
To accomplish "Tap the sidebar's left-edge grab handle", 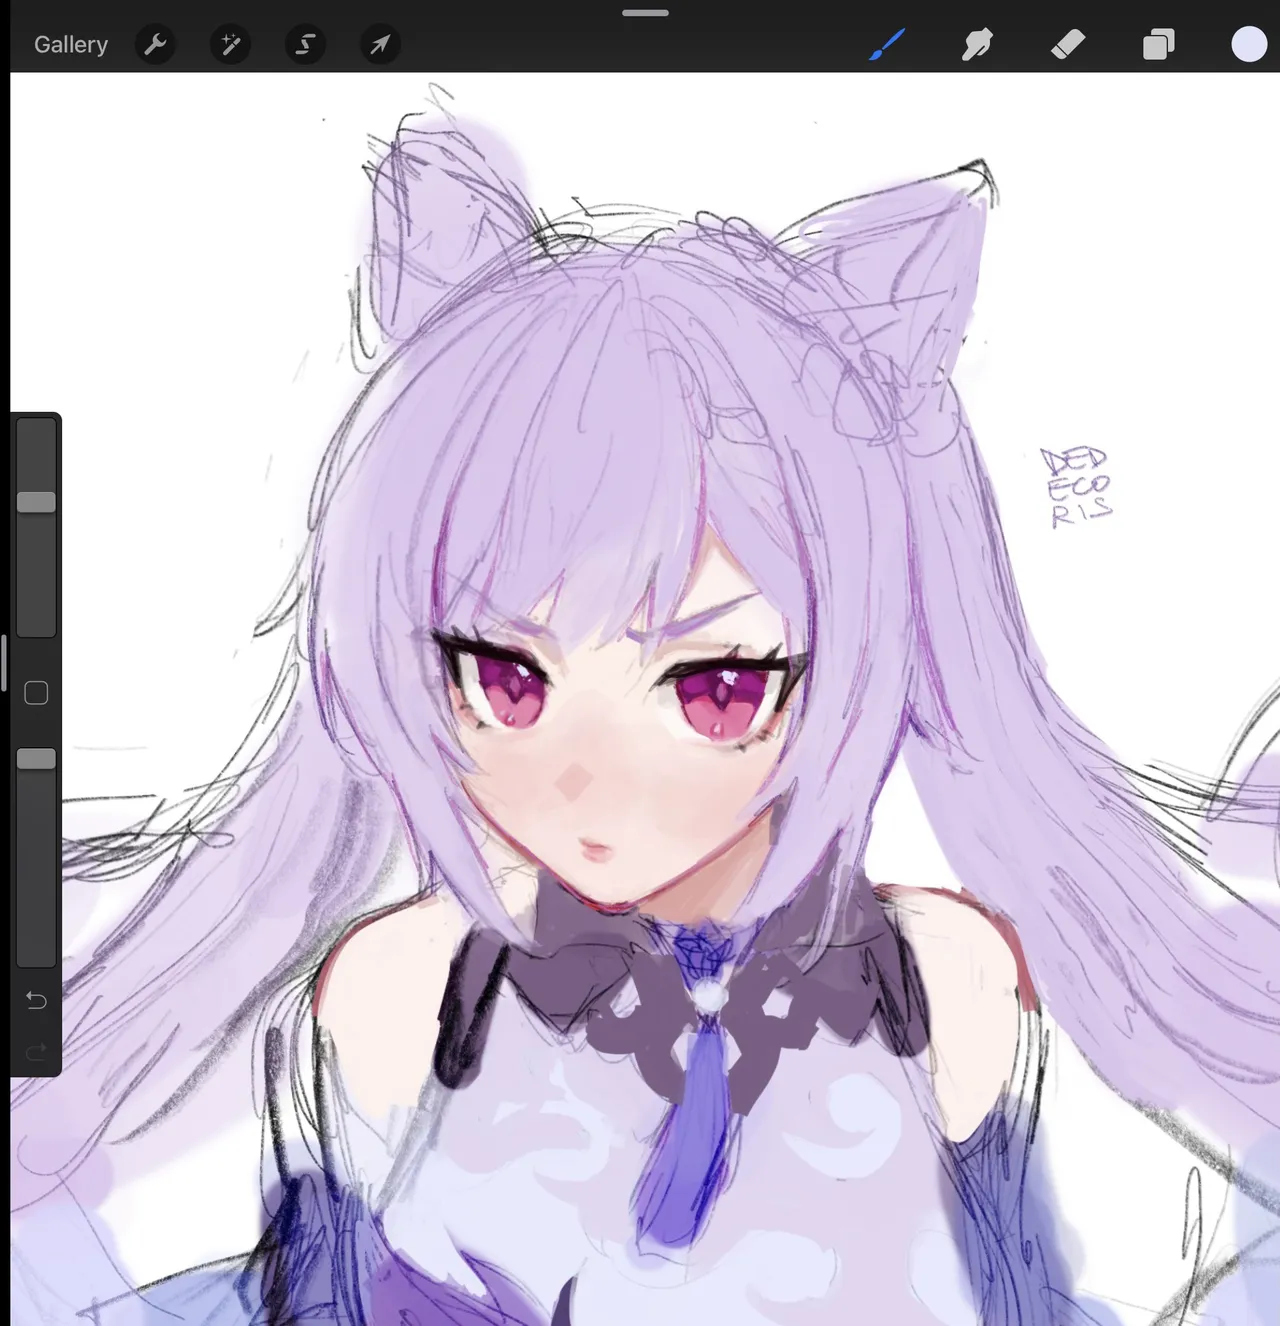I will (4, 662).
